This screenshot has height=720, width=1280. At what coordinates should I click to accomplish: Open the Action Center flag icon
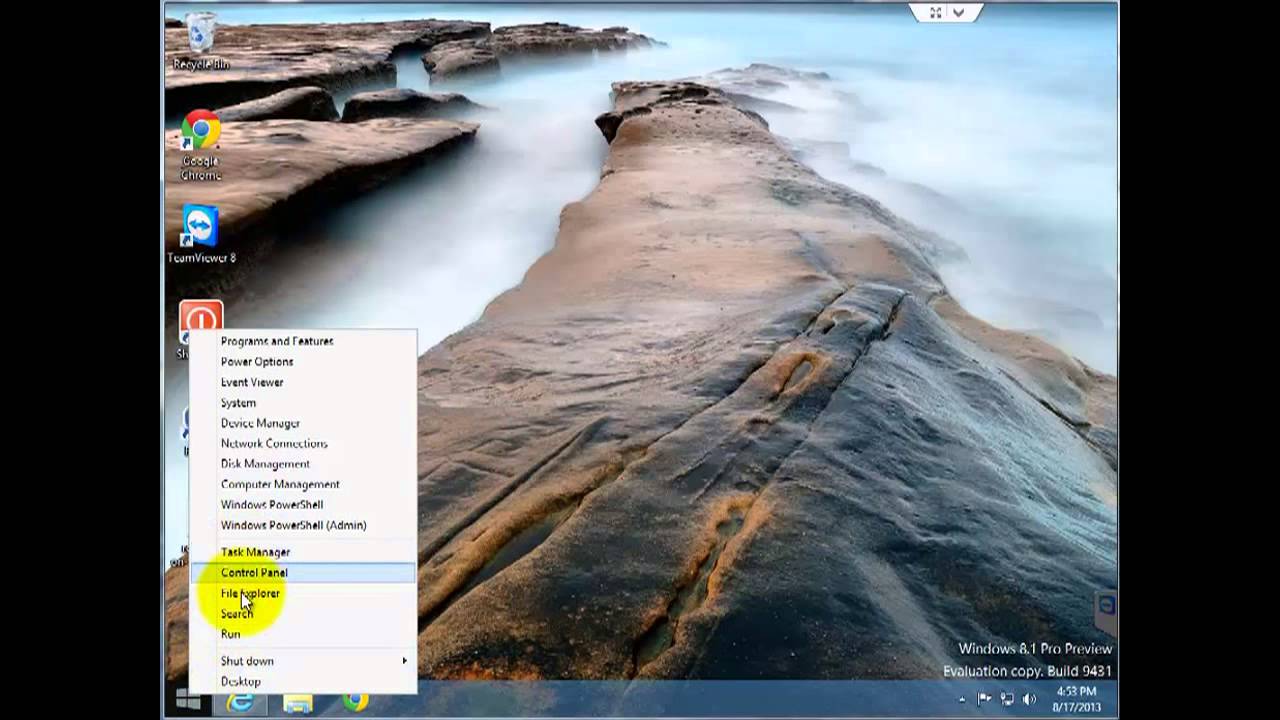(984, 699)
